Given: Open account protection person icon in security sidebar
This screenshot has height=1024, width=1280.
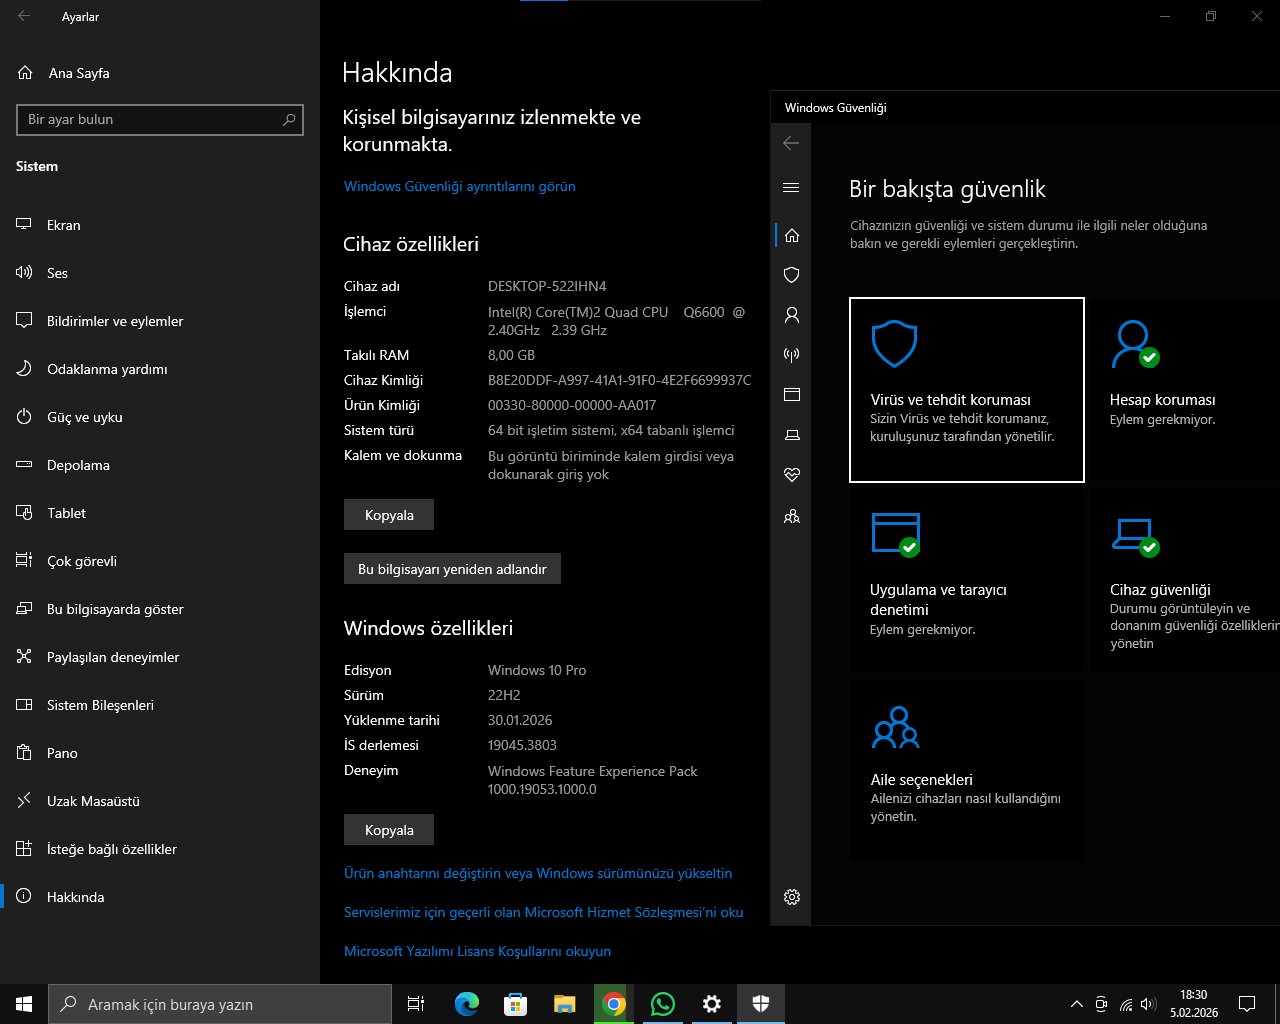Looking at the screenshot, I should [x=792, y=315].
